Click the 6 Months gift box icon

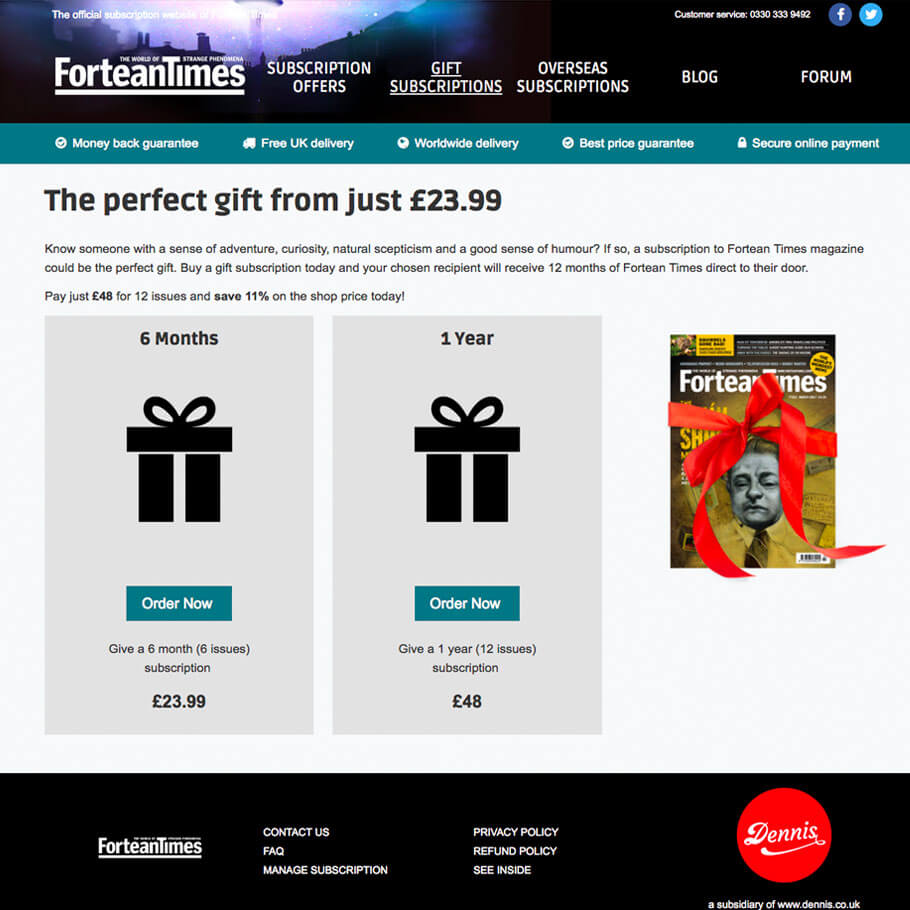coord(179,459)
